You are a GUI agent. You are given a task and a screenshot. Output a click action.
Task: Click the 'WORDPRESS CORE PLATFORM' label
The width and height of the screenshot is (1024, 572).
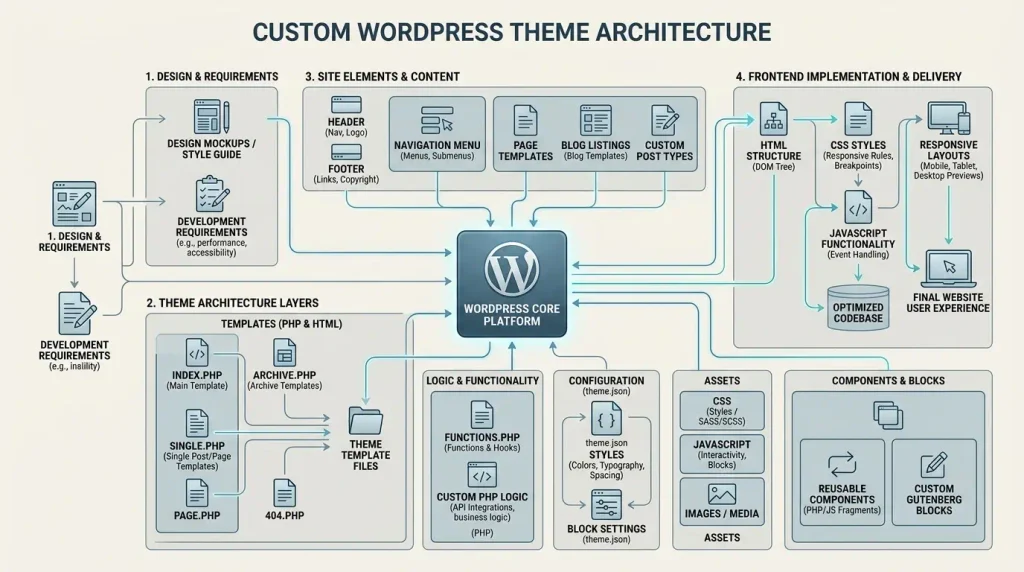(x=512, y=315)
